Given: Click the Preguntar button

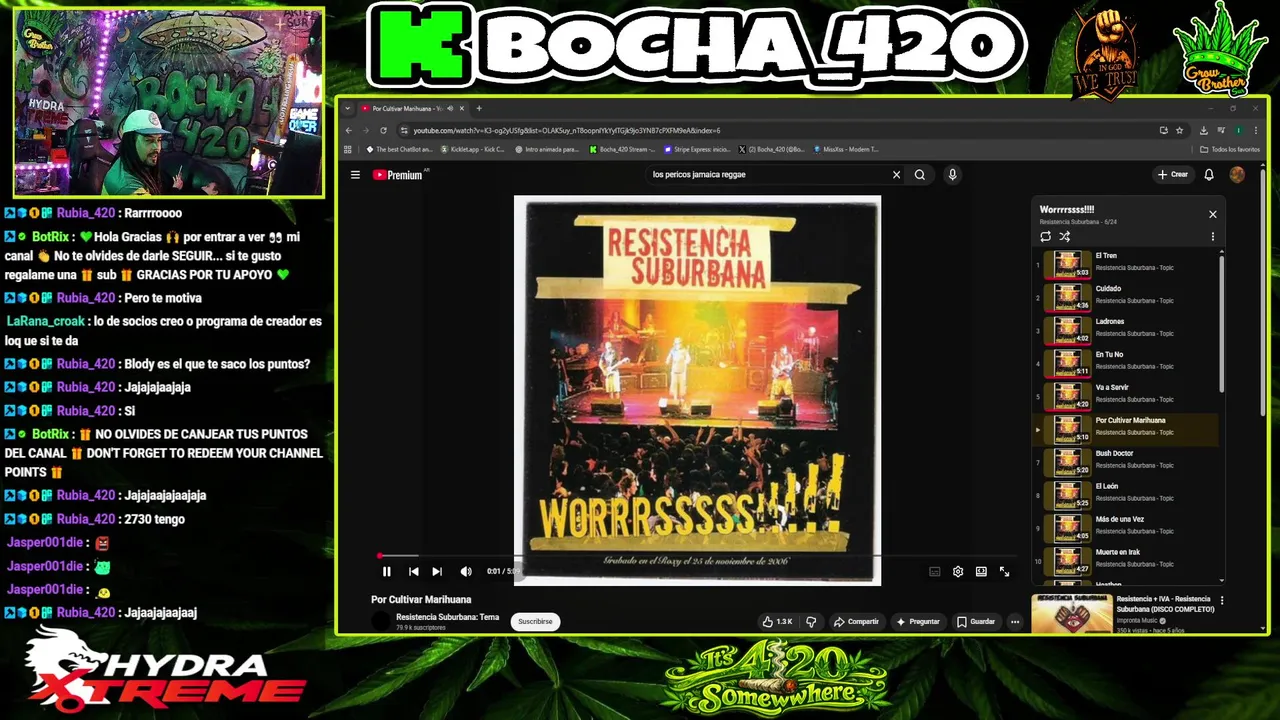Looking at the screenshot, I should (x=918, y=622).
